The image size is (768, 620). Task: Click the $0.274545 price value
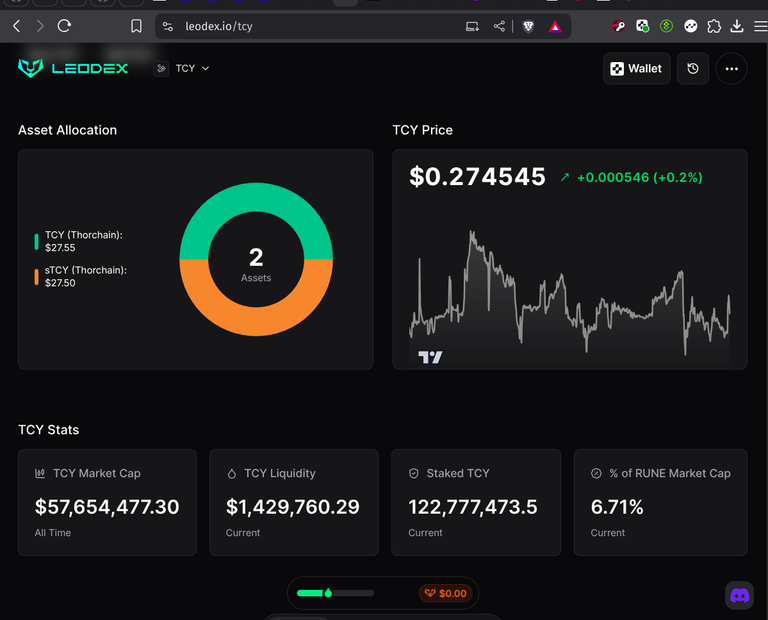click(x=478, y=176)
